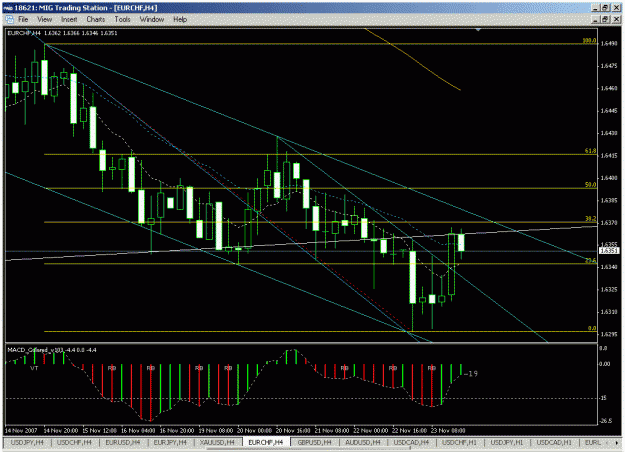Switch to the AUDUSD,H4 chart tab

tap(363, 442)
